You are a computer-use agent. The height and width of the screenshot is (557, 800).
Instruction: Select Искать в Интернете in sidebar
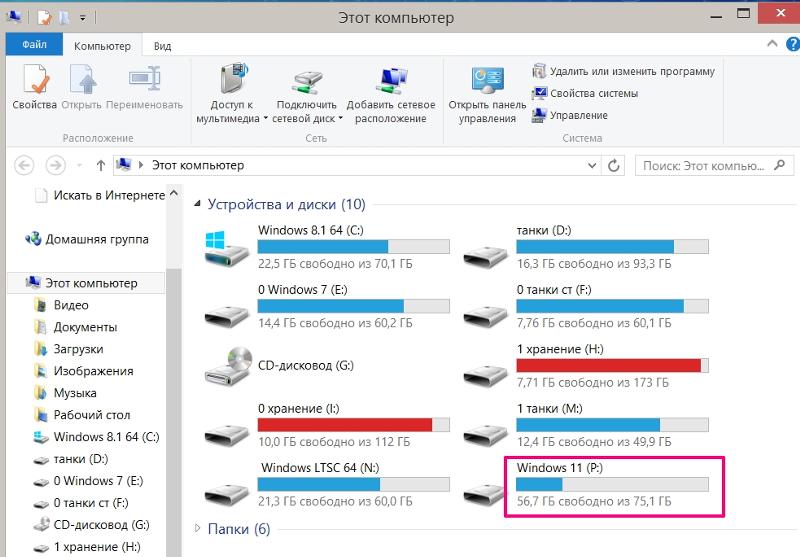pos(99,195)
